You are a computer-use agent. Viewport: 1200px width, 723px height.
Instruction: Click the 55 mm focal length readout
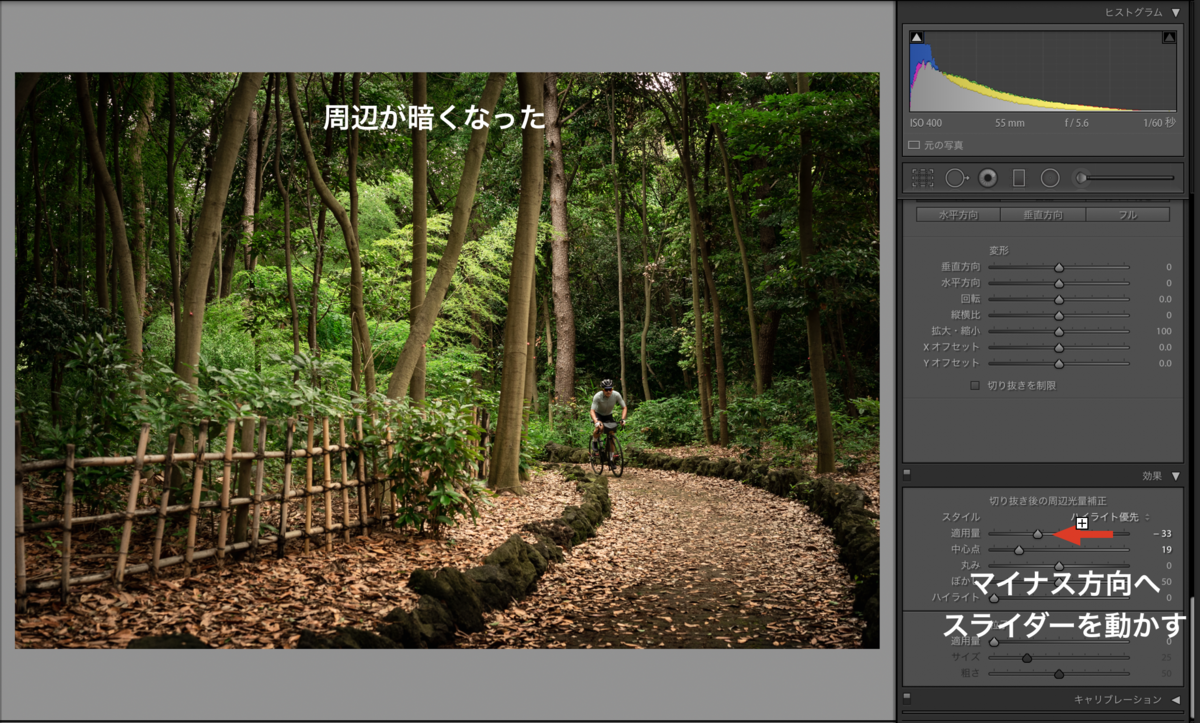point(1010,123)
